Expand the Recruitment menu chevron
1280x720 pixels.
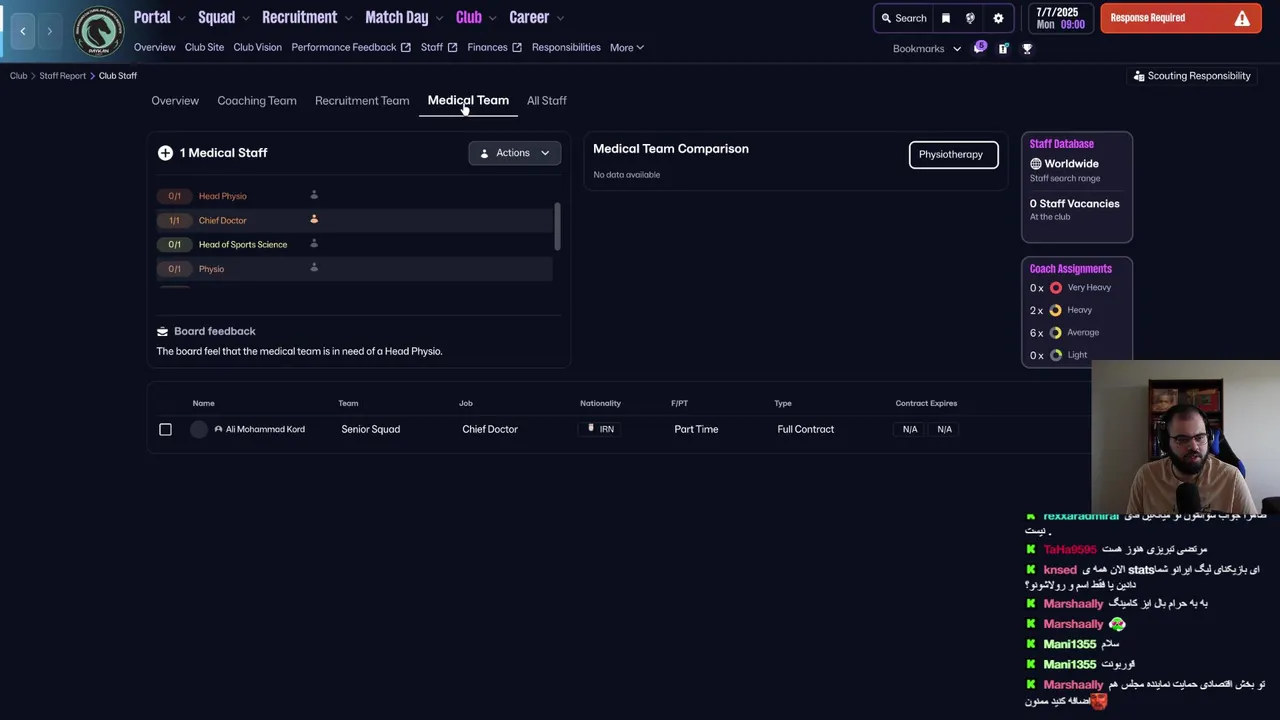click(348, 18)
